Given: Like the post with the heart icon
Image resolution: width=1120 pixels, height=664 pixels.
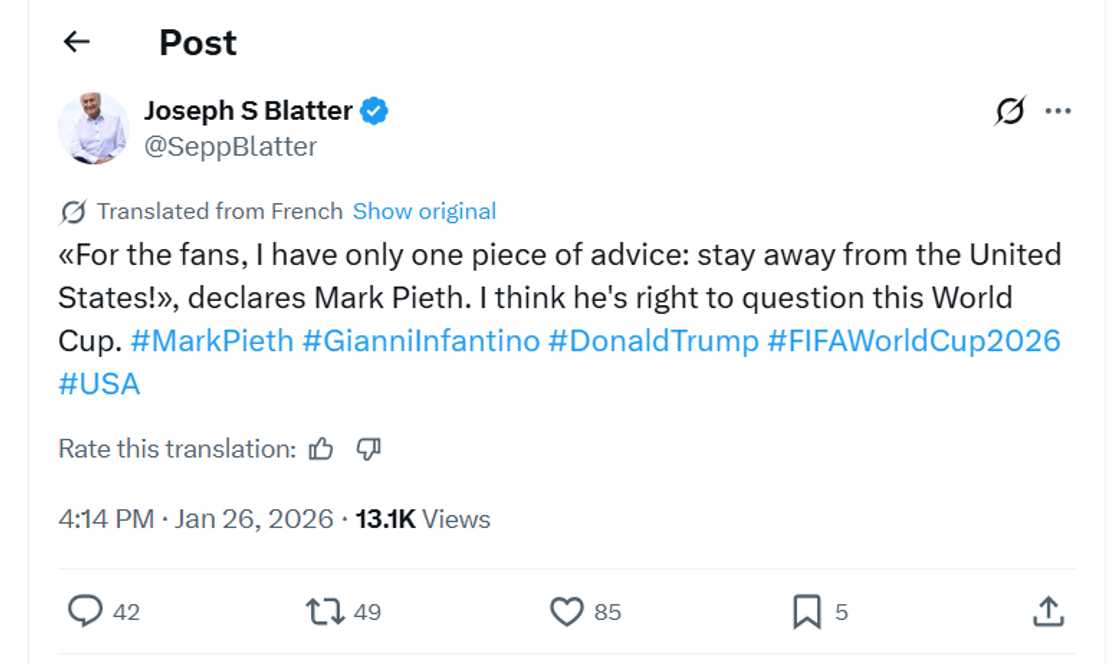Looking at the screenshot, I should (x=569, y=610).
